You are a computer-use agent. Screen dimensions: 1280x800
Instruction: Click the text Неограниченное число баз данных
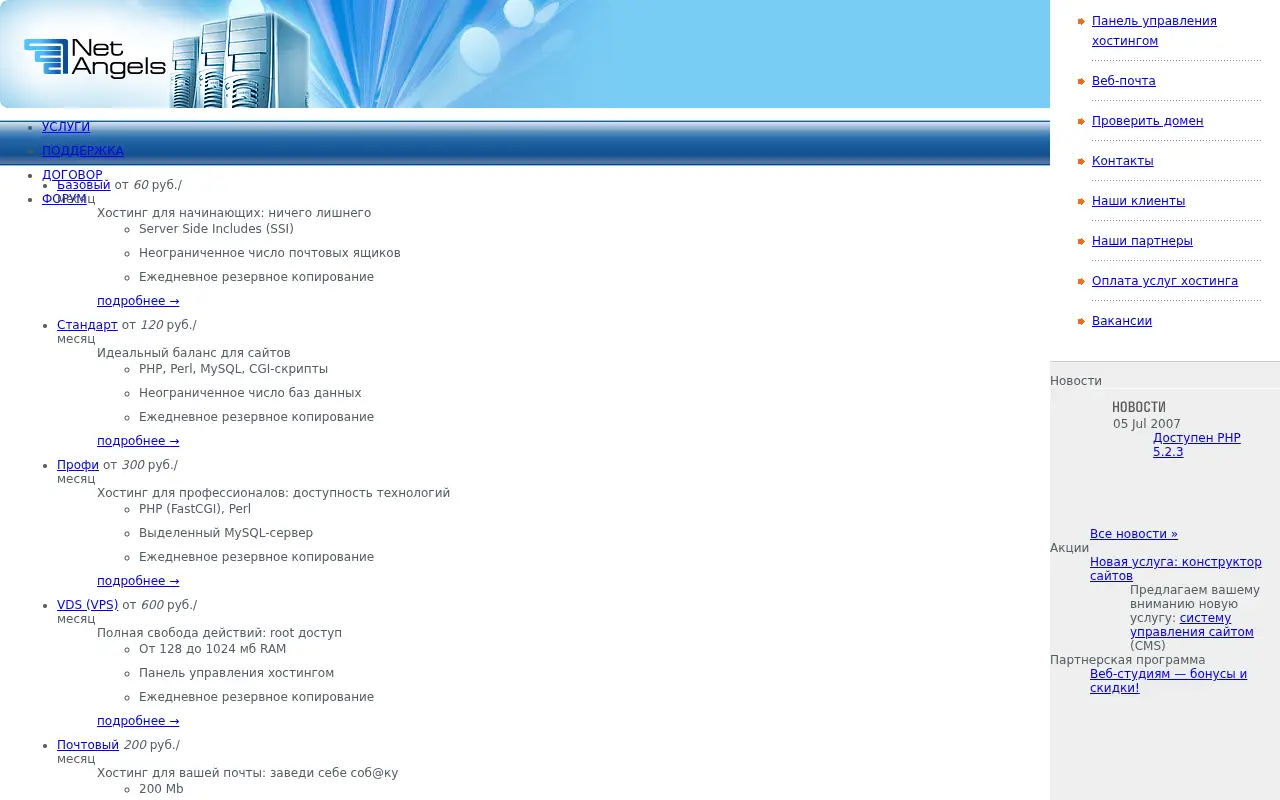point(250,393)
